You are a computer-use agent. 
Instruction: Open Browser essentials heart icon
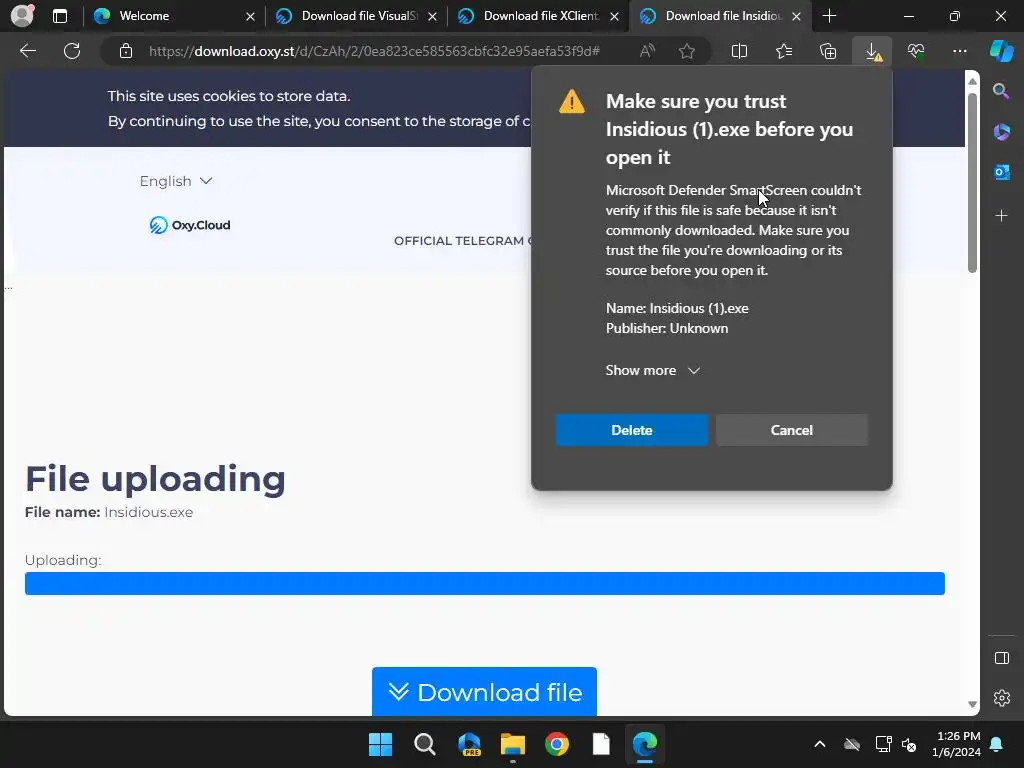[x=916, y=51]
